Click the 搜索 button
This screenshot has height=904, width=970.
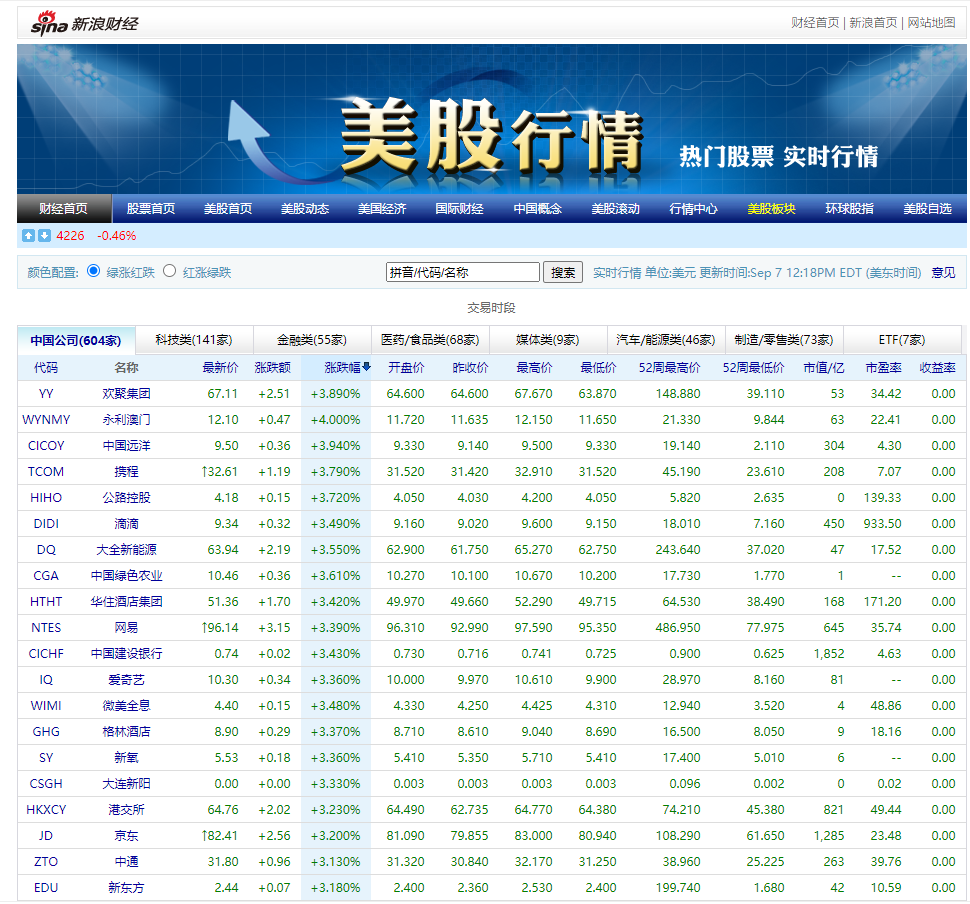(563, 272)
